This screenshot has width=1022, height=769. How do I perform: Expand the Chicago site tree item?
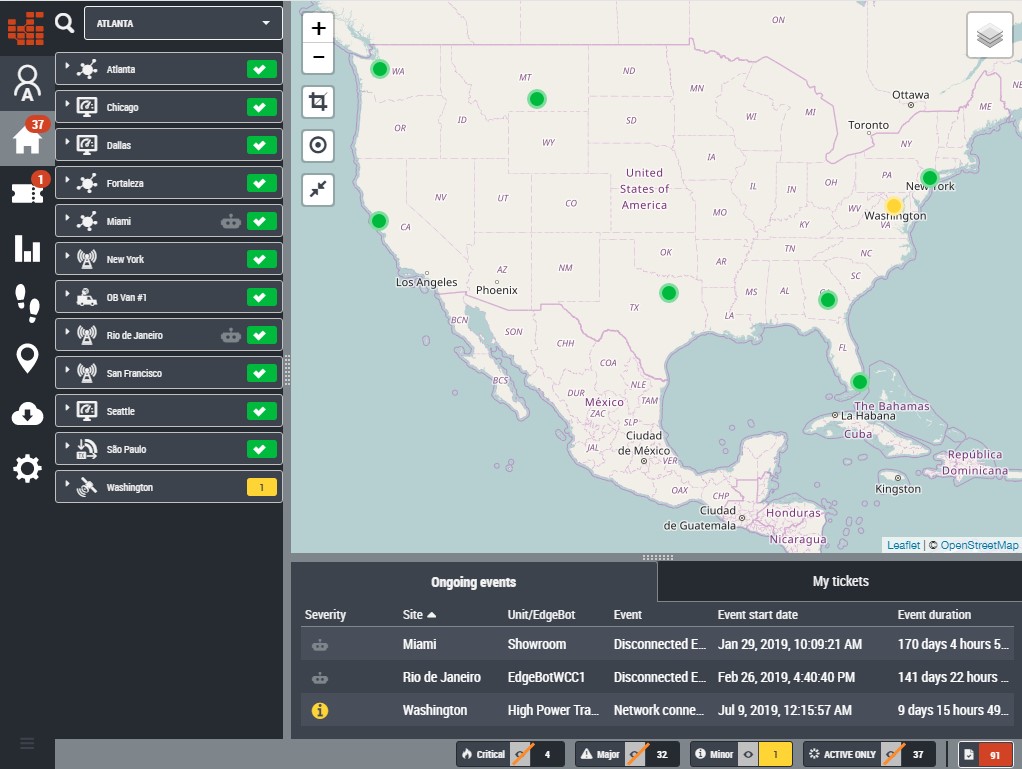[x=66, y=107]
